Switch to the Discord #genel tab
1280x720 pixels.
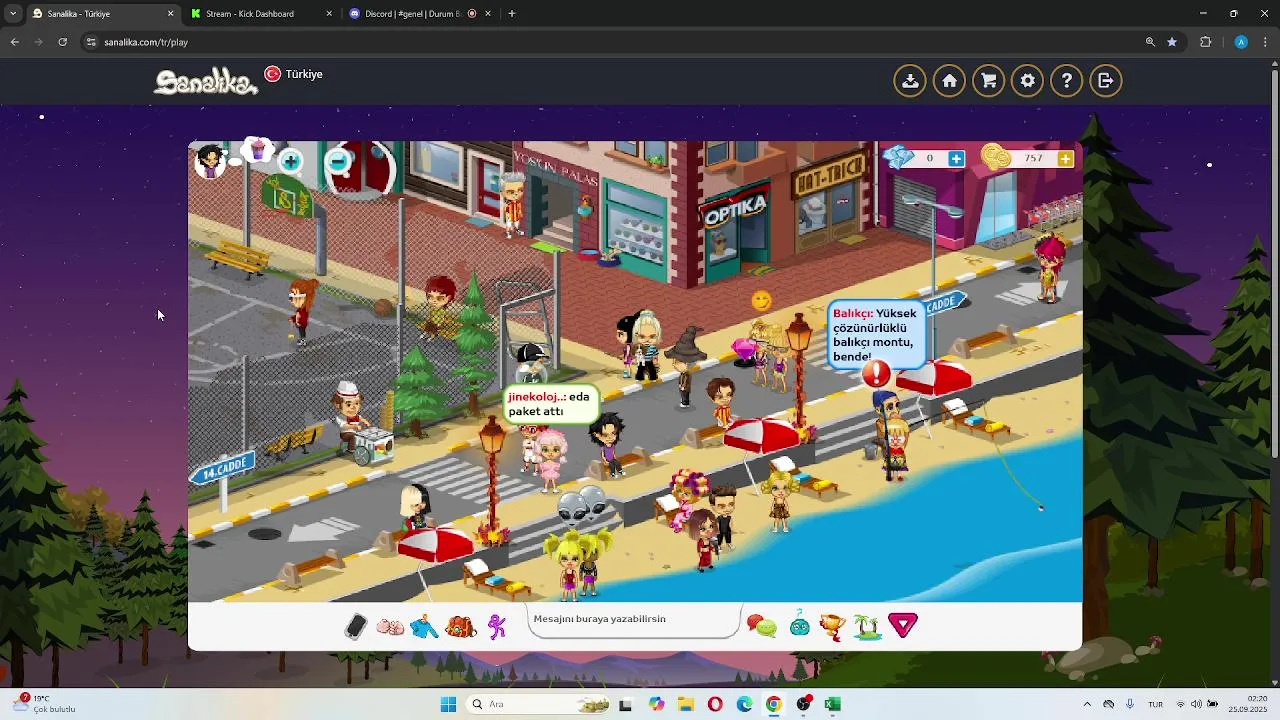coord(410,14)
